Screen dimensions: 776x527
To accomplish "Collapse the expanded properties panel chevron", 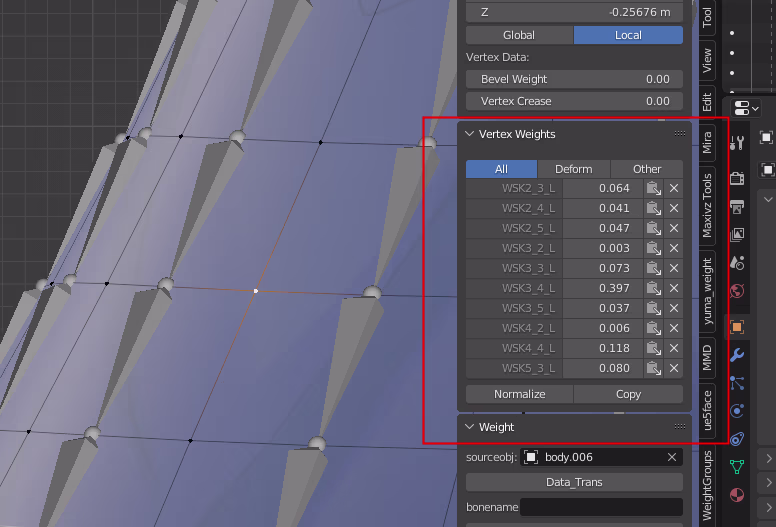I will 769,199.
